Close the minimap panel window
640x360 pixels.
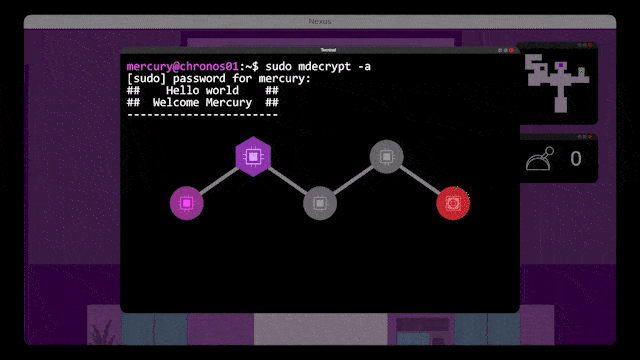590,45
